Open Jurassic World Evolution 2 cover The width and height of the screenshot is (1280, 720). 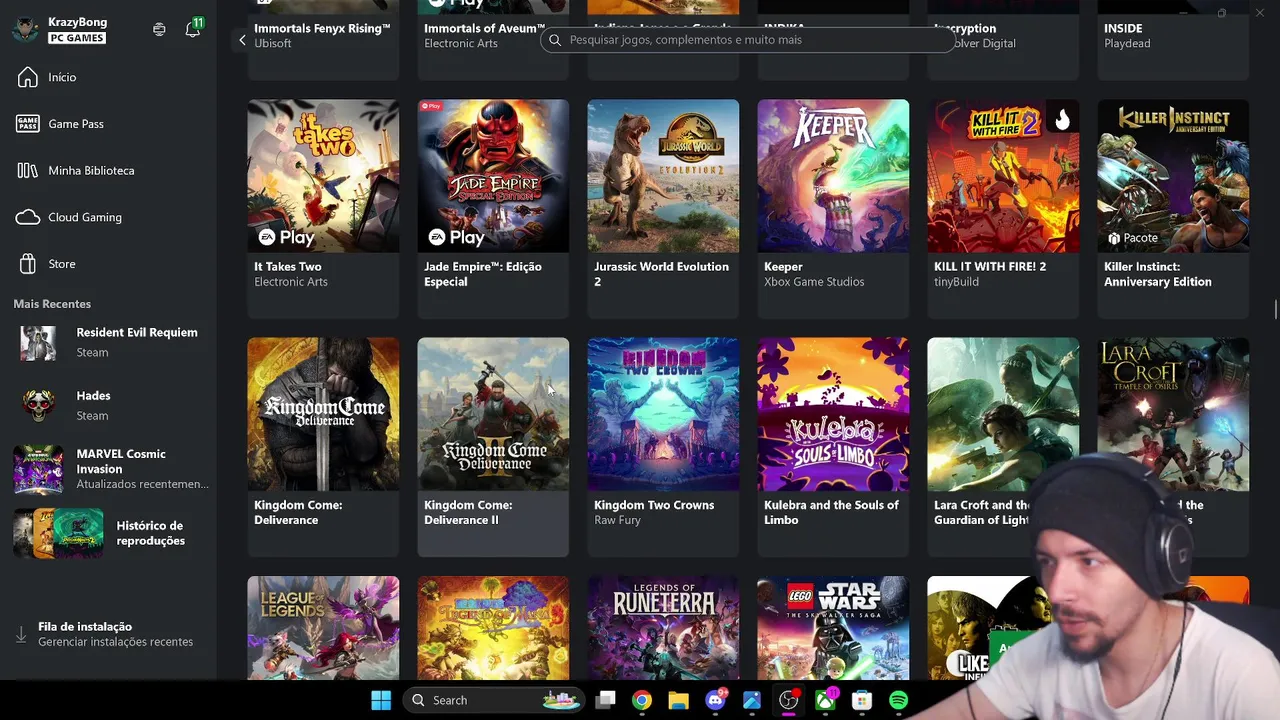point(663,176)
